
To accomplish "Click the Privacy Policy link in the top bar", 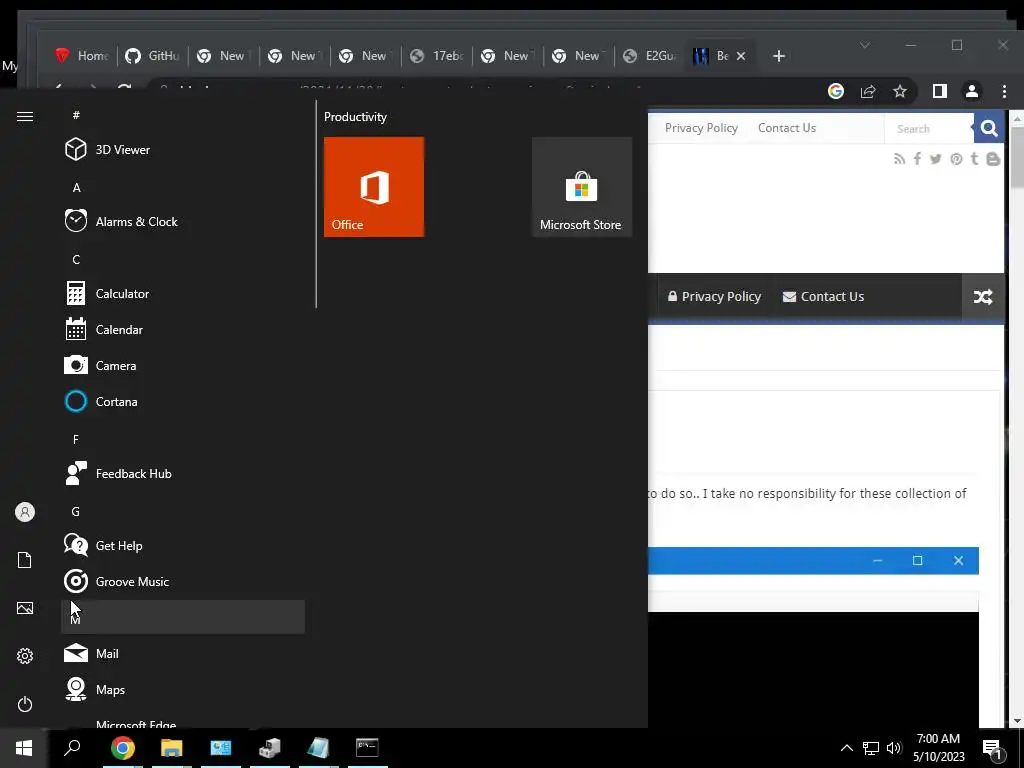I will click(x=701, y=128).
